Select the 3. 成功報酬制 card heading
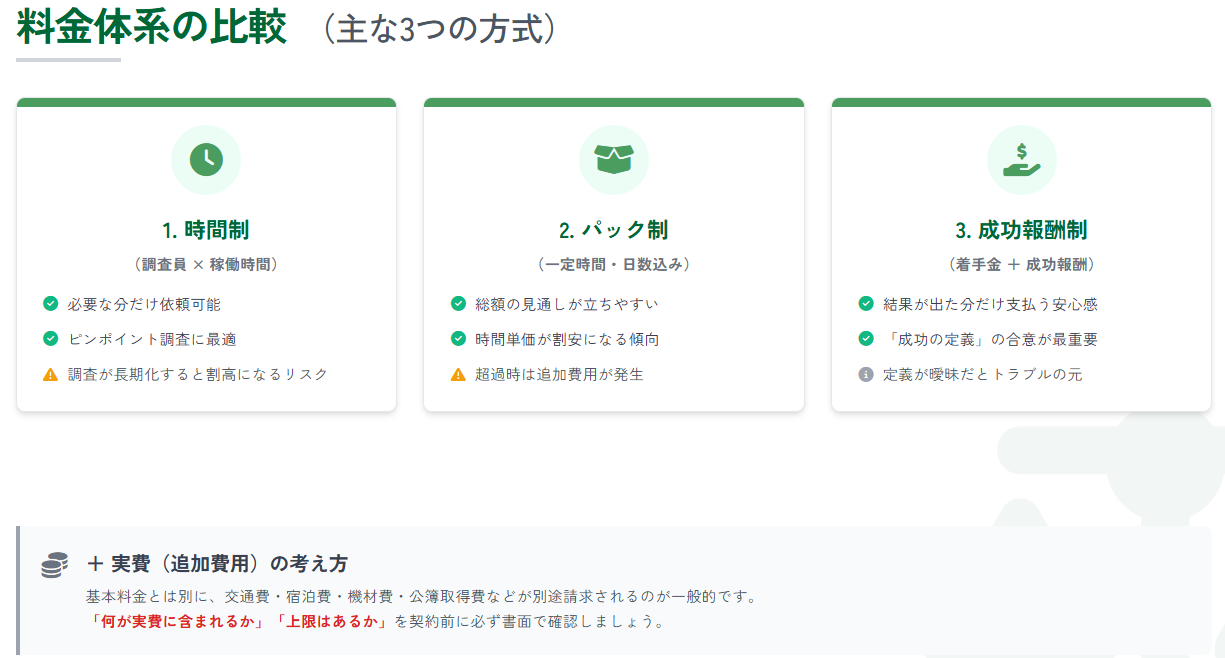The width and height of the screenshot is (1225, 658). point(1021,230)
